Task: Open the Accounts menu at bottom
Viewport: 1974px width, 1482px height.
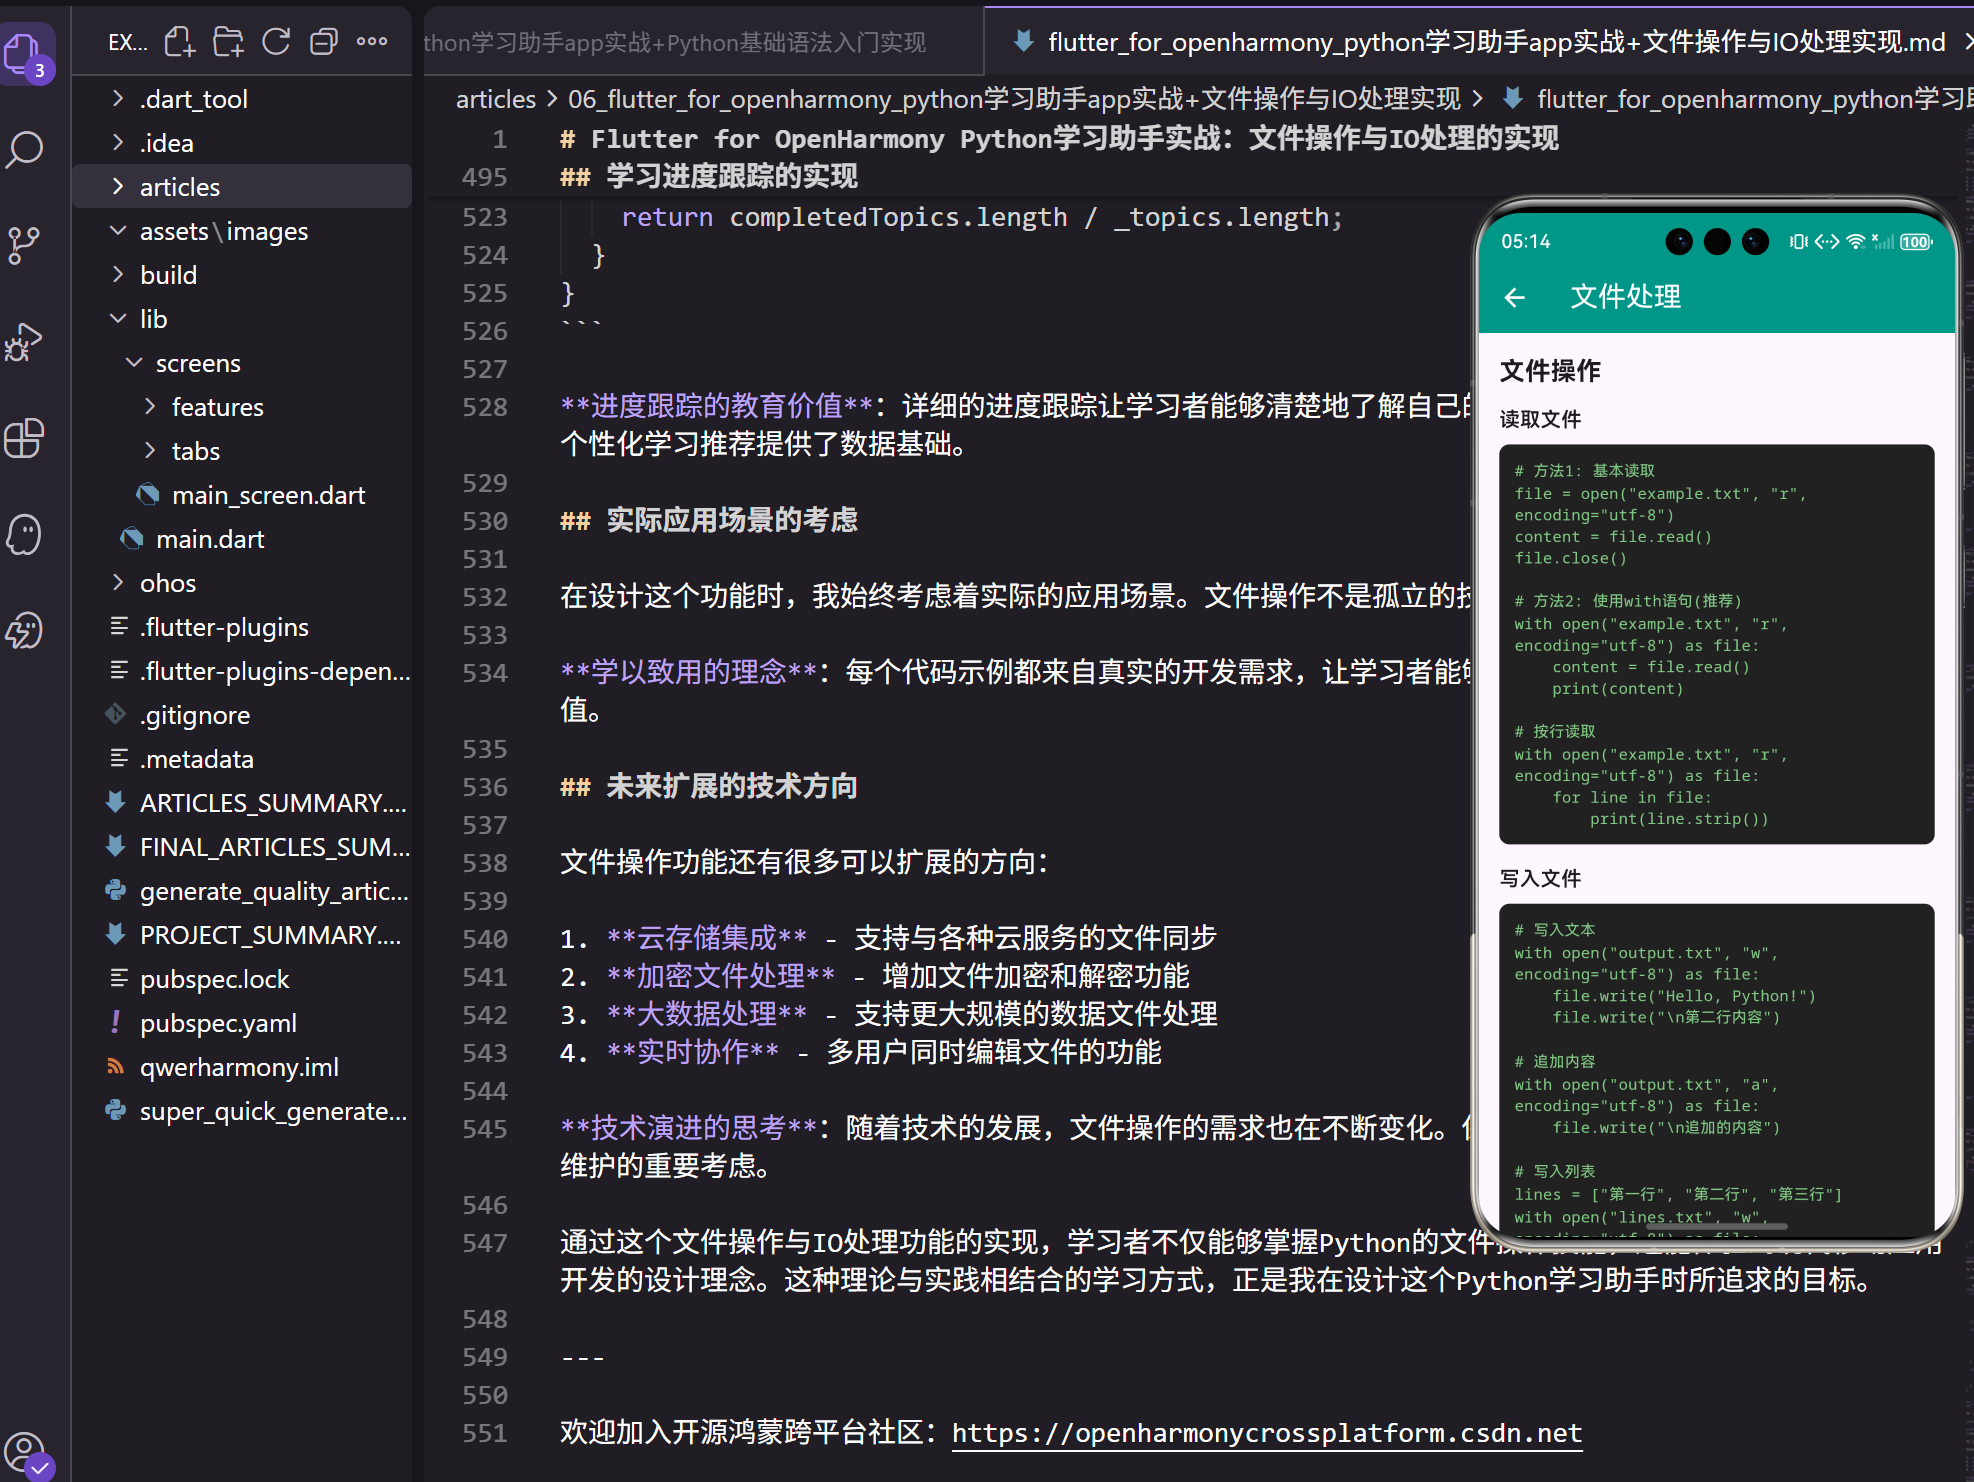Action: point(26,1454)
